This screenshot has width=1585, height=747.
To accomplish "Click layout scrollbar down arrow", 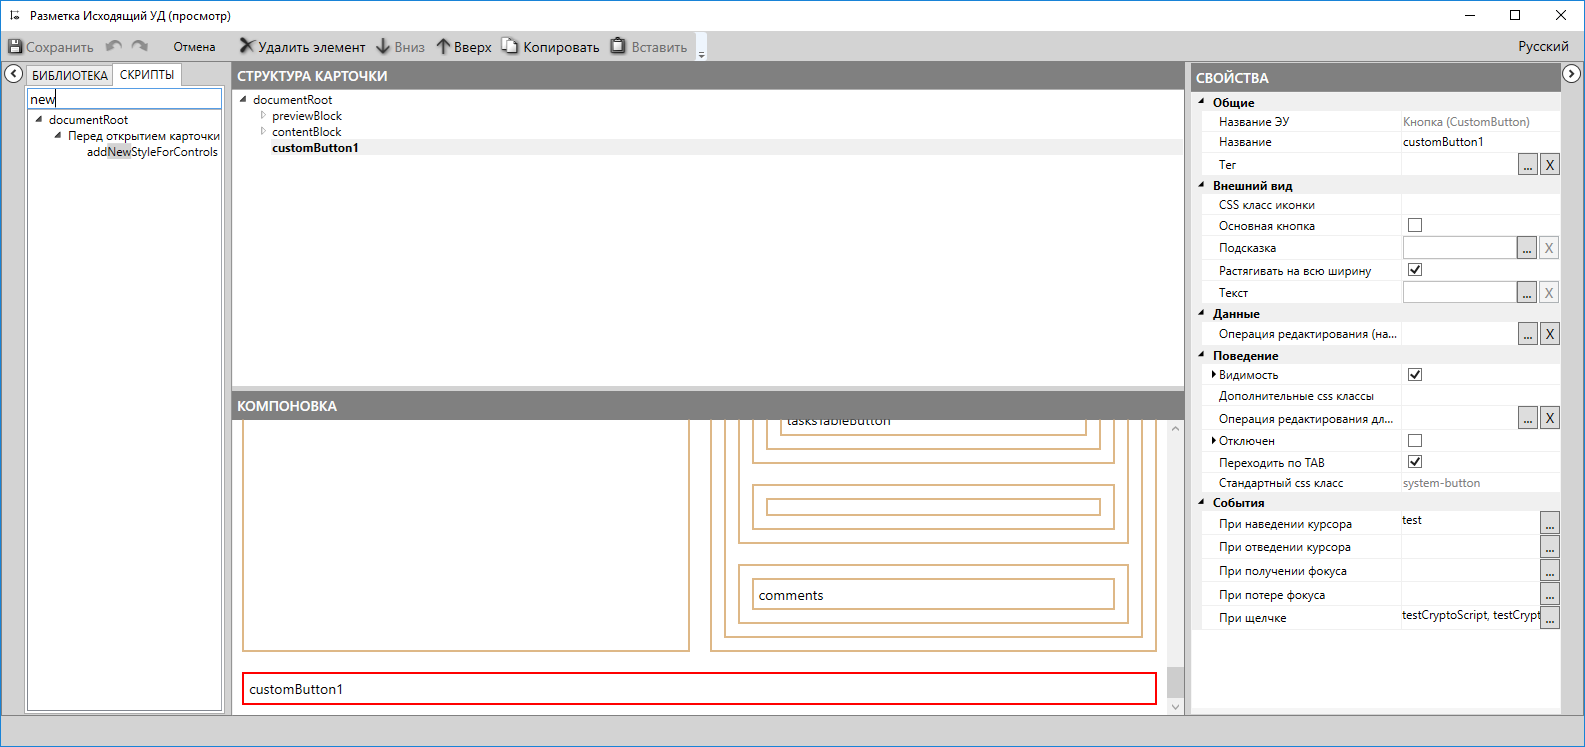I will 1175,706.
